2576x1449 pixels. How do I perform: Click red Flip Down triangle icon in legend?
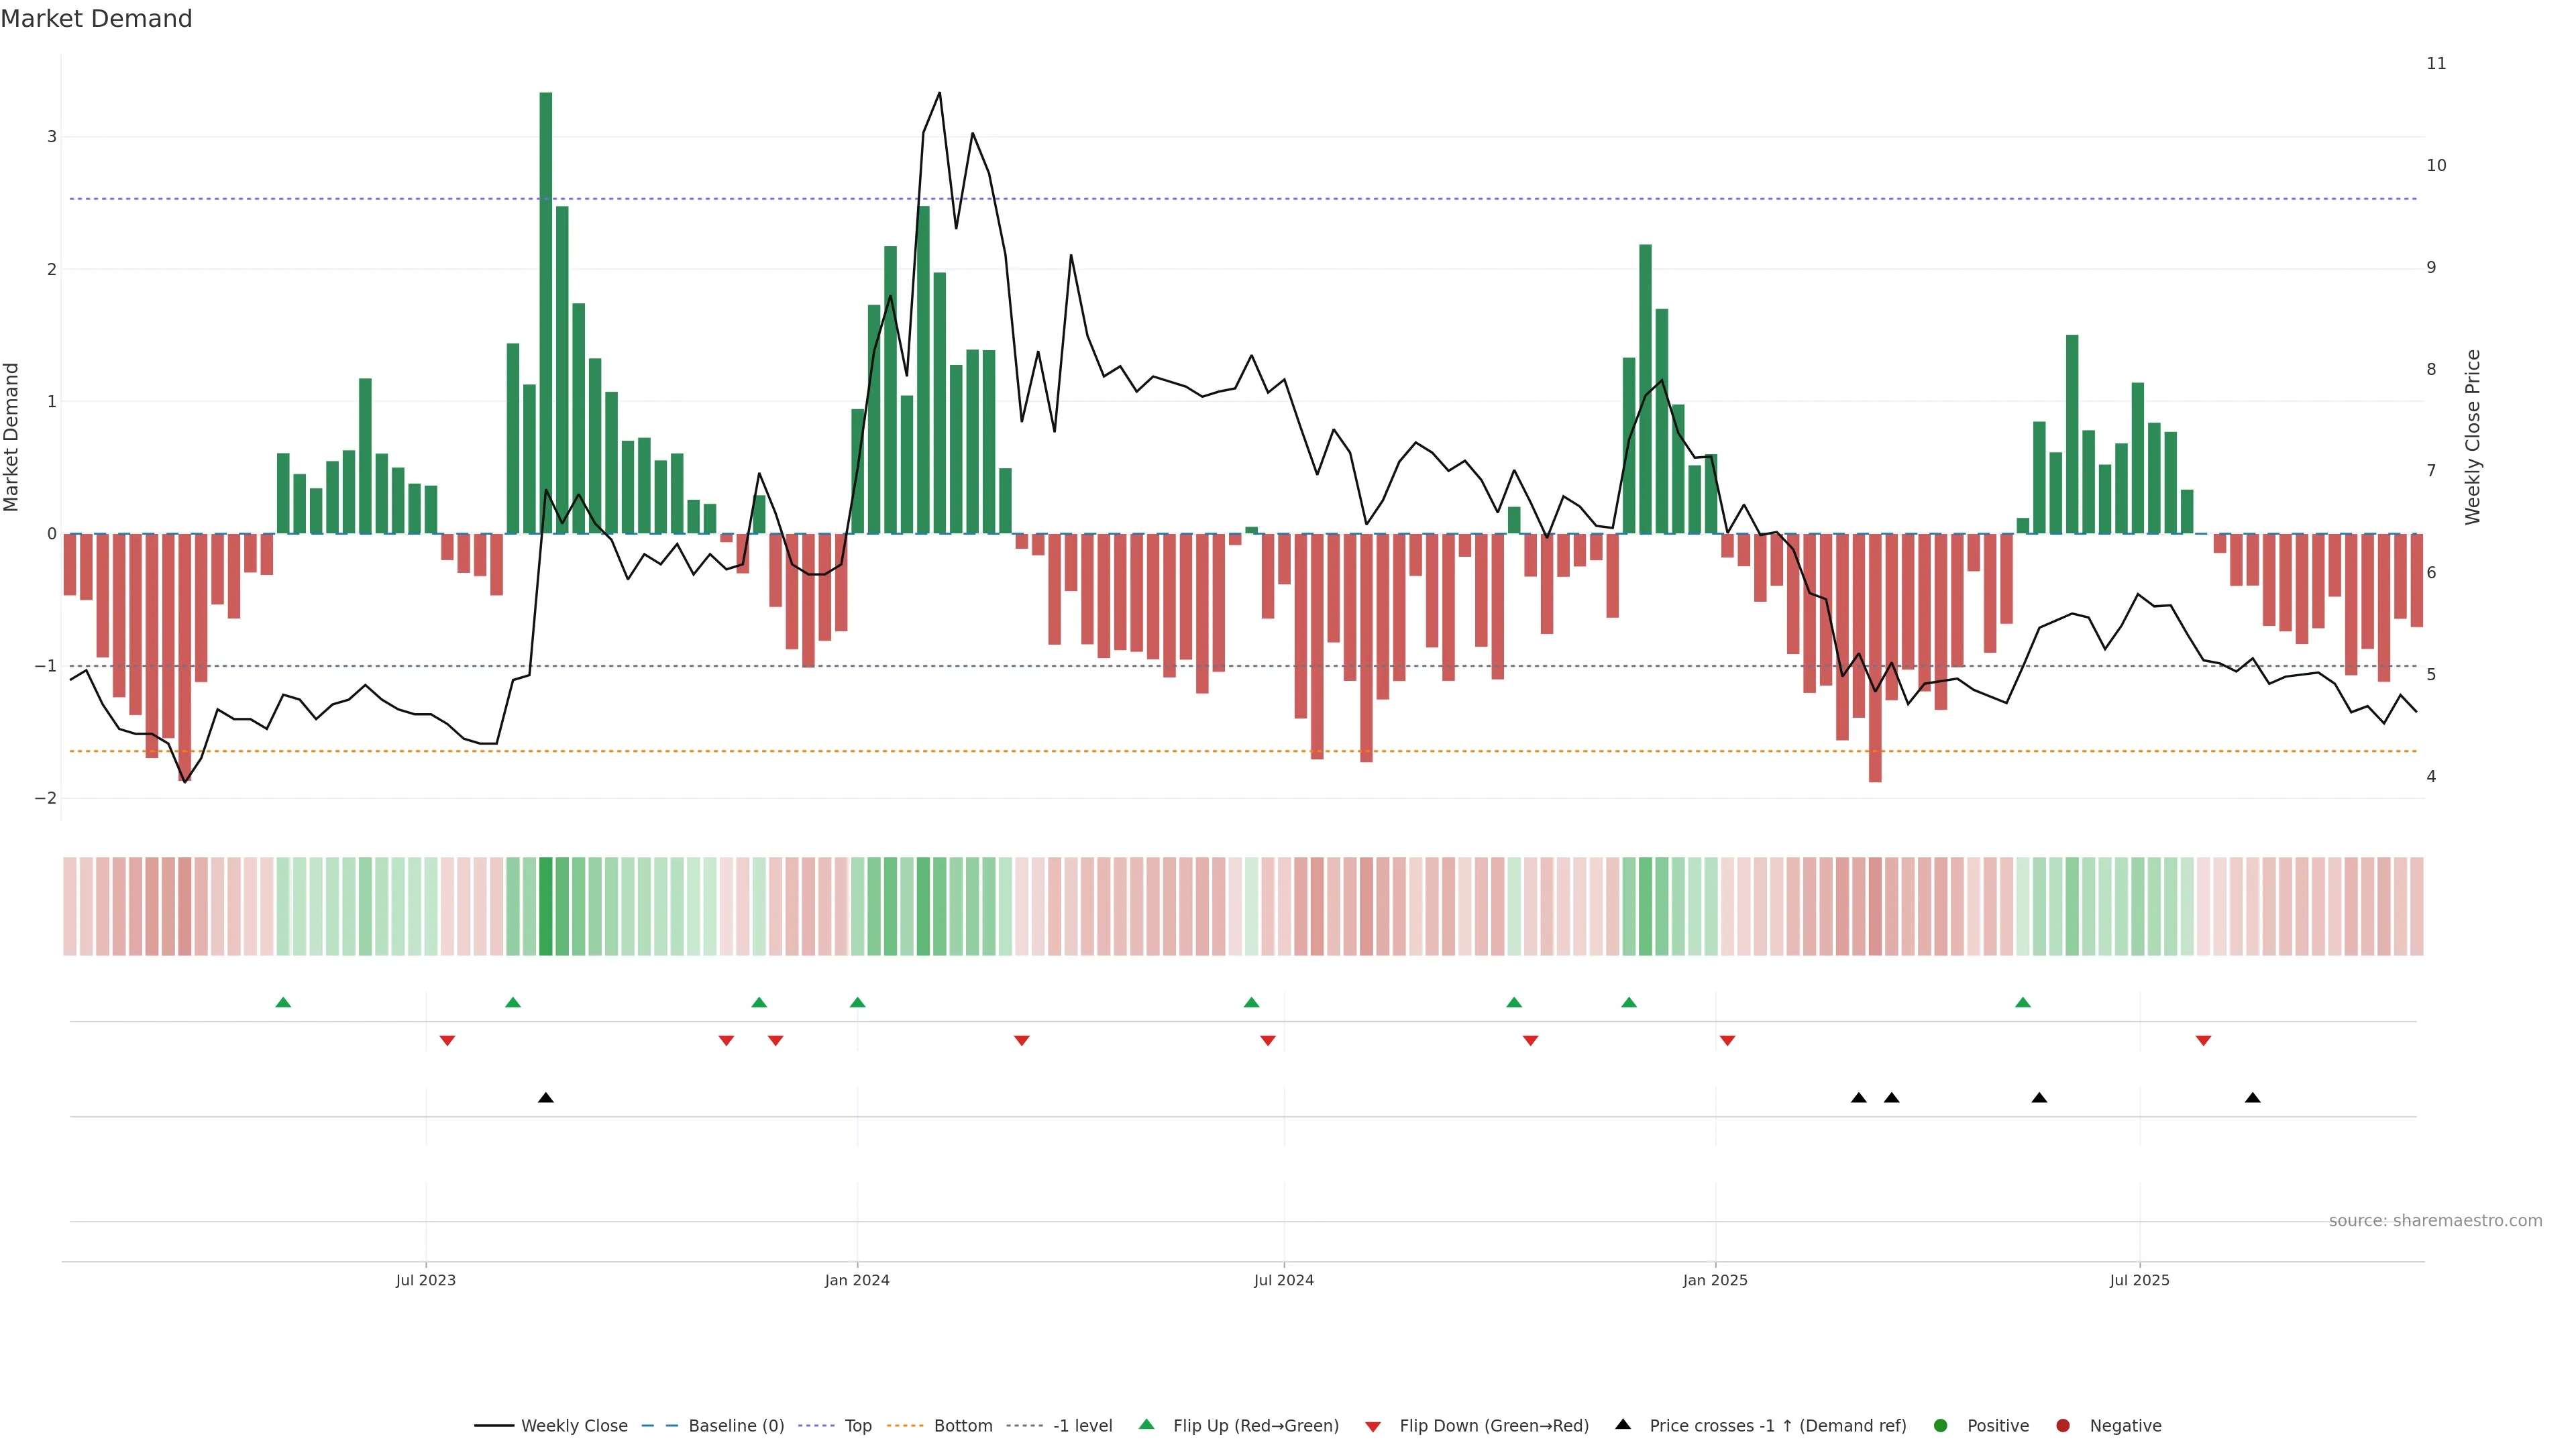pos(1373,1426)
